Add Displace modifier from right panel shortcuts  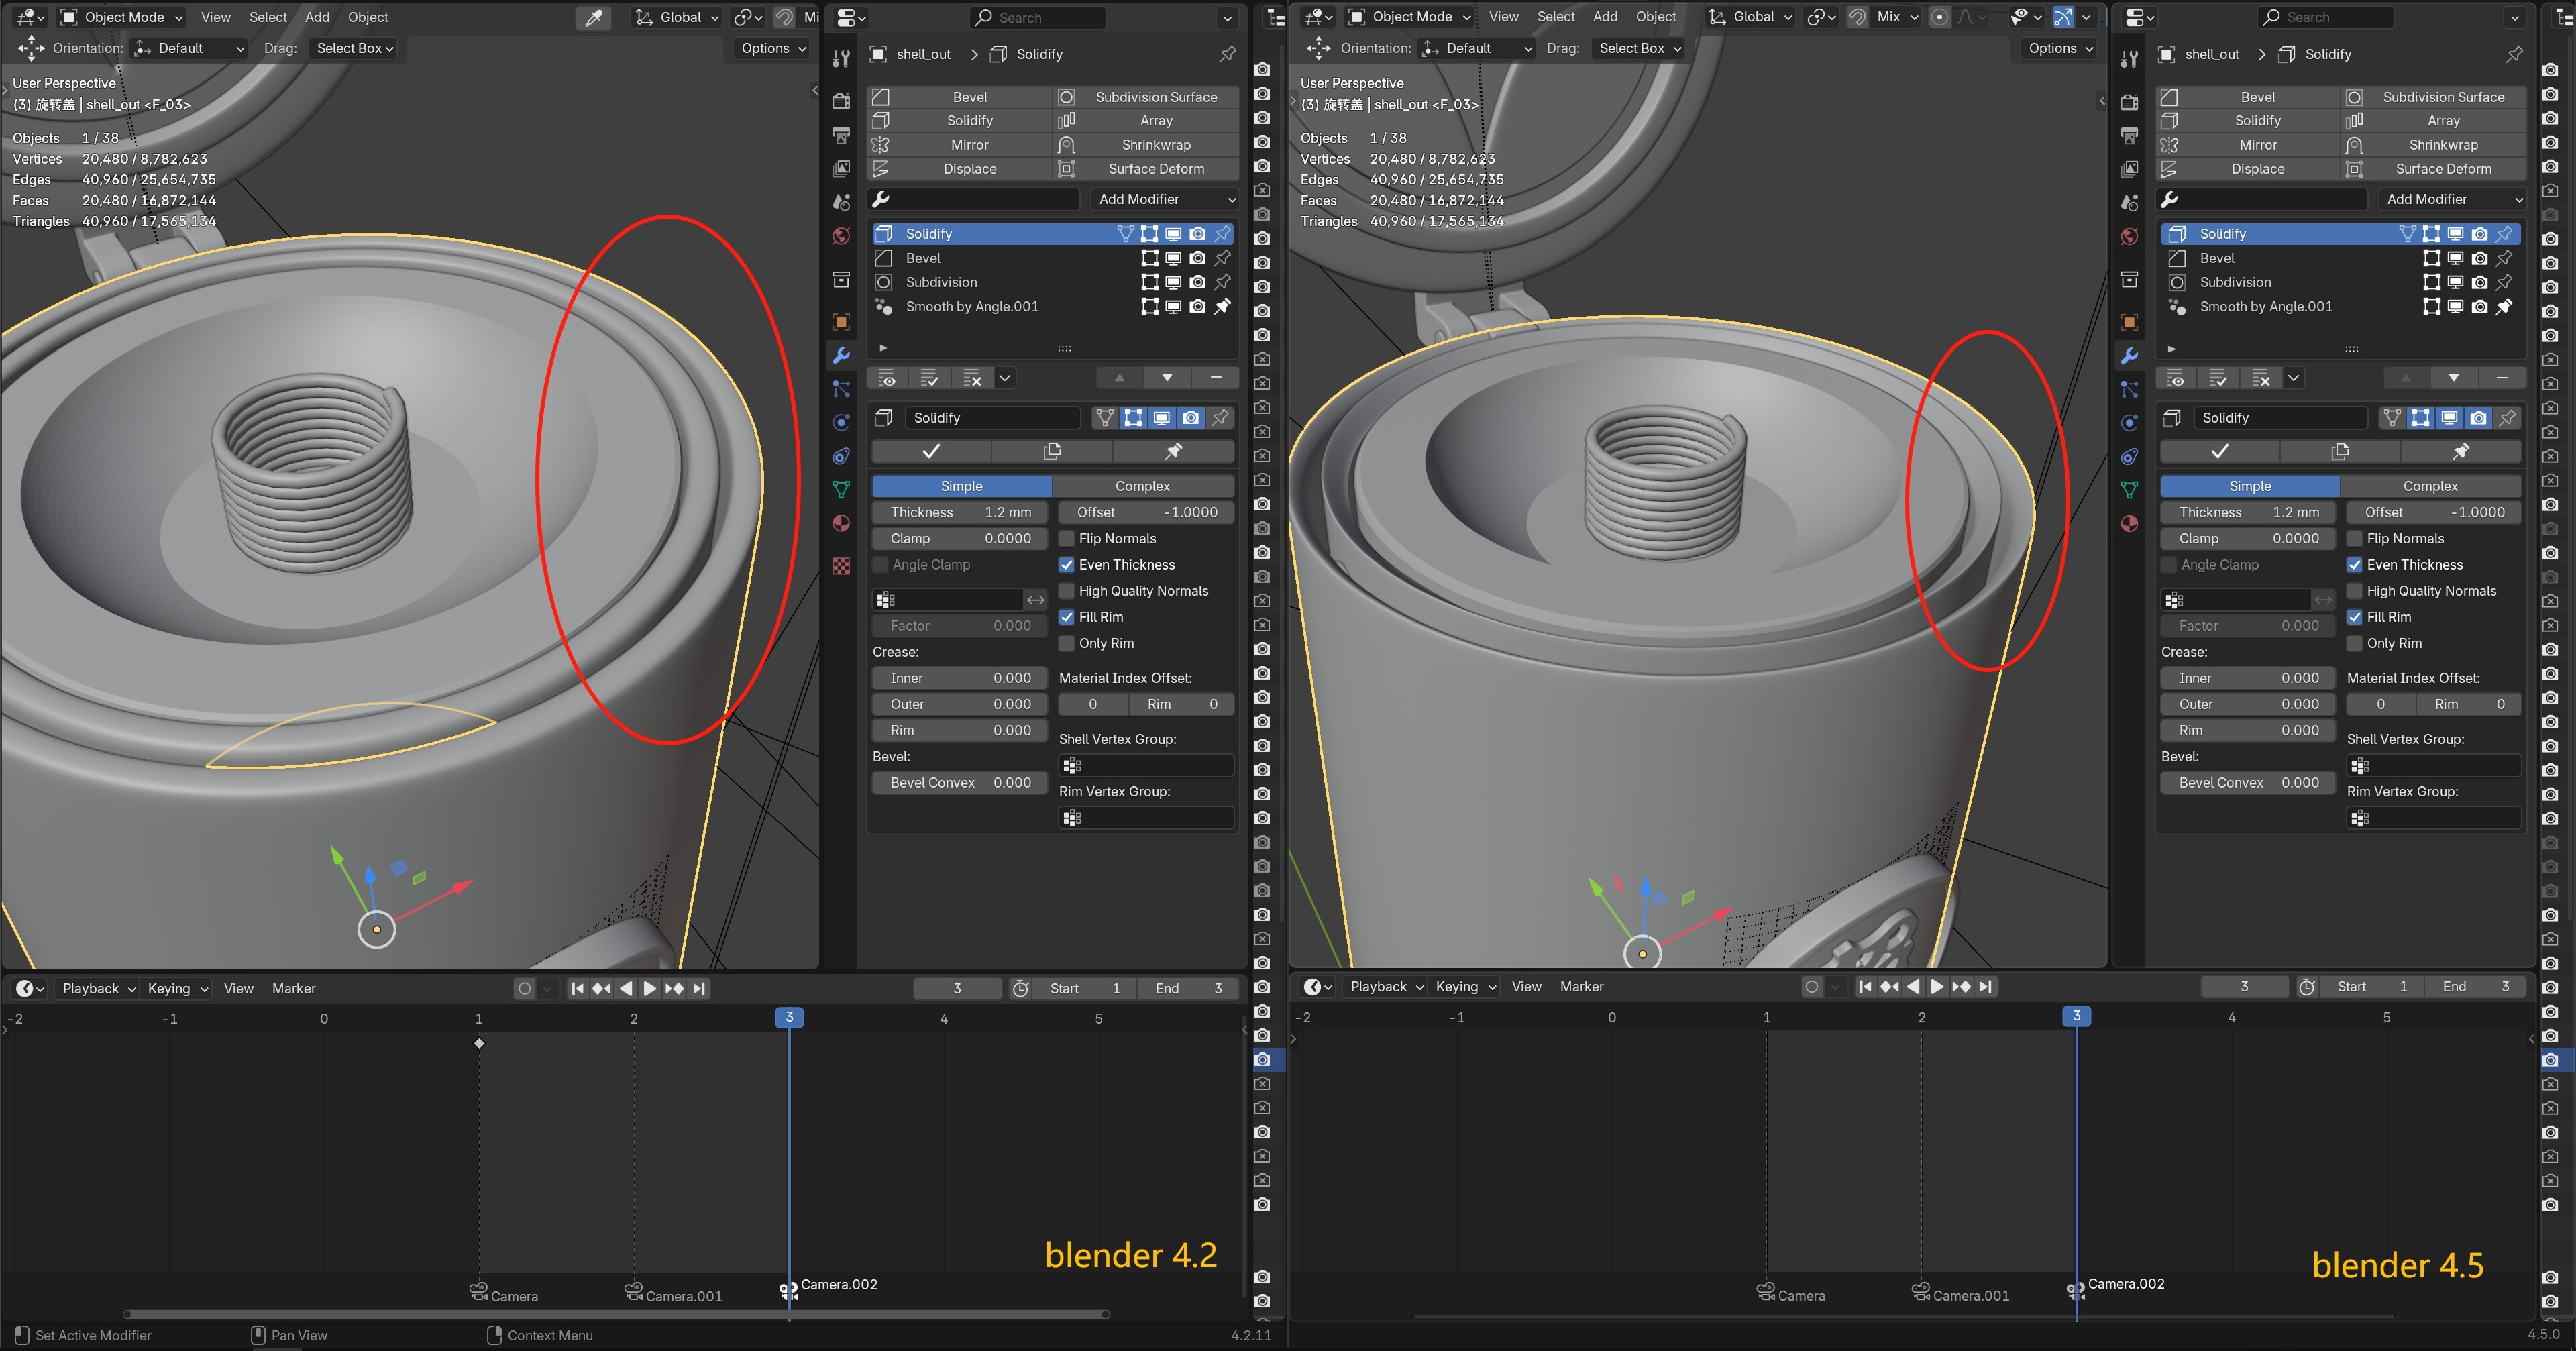[2248, 169]
